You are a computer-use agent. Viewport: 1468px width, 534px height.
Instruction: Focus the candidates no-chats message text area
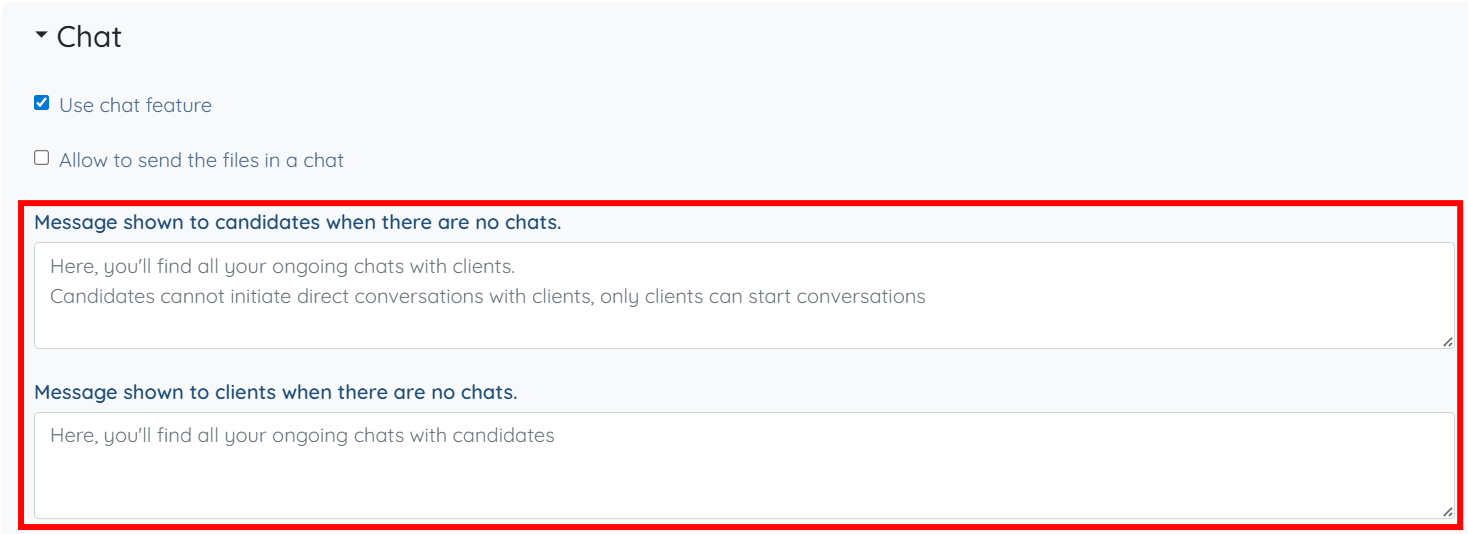pos(743,295)
